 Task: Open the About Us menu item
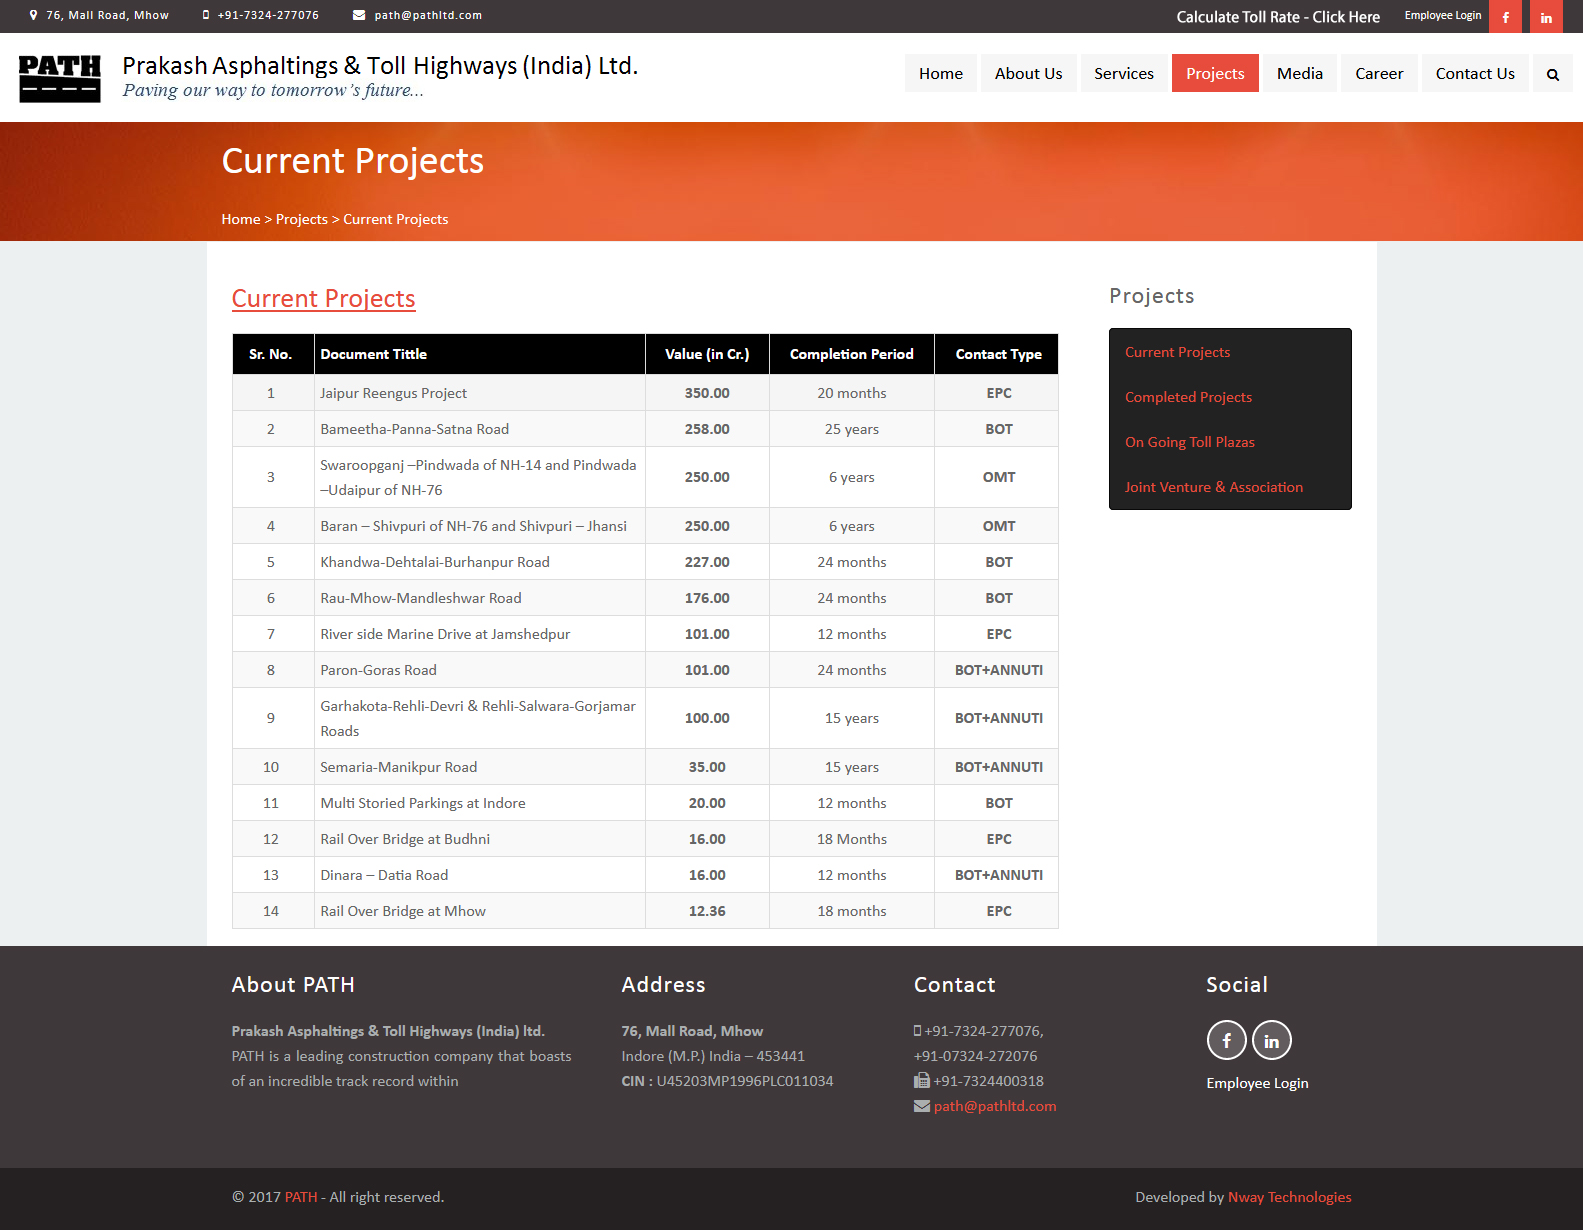pyautogui.click(x=1028, y=73)
